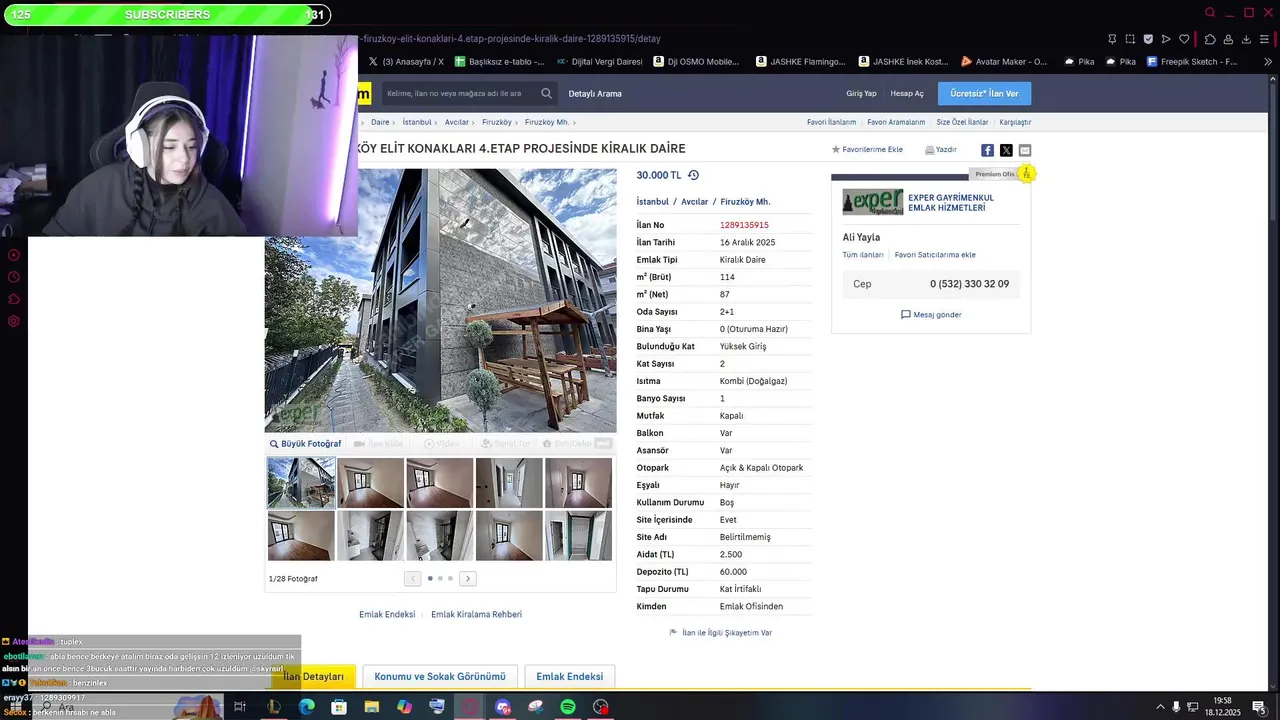Open the browser's tab search magnifier icon
Image resolution: width=1280 pixels, height=720 pixels.
coord(1210,13)
